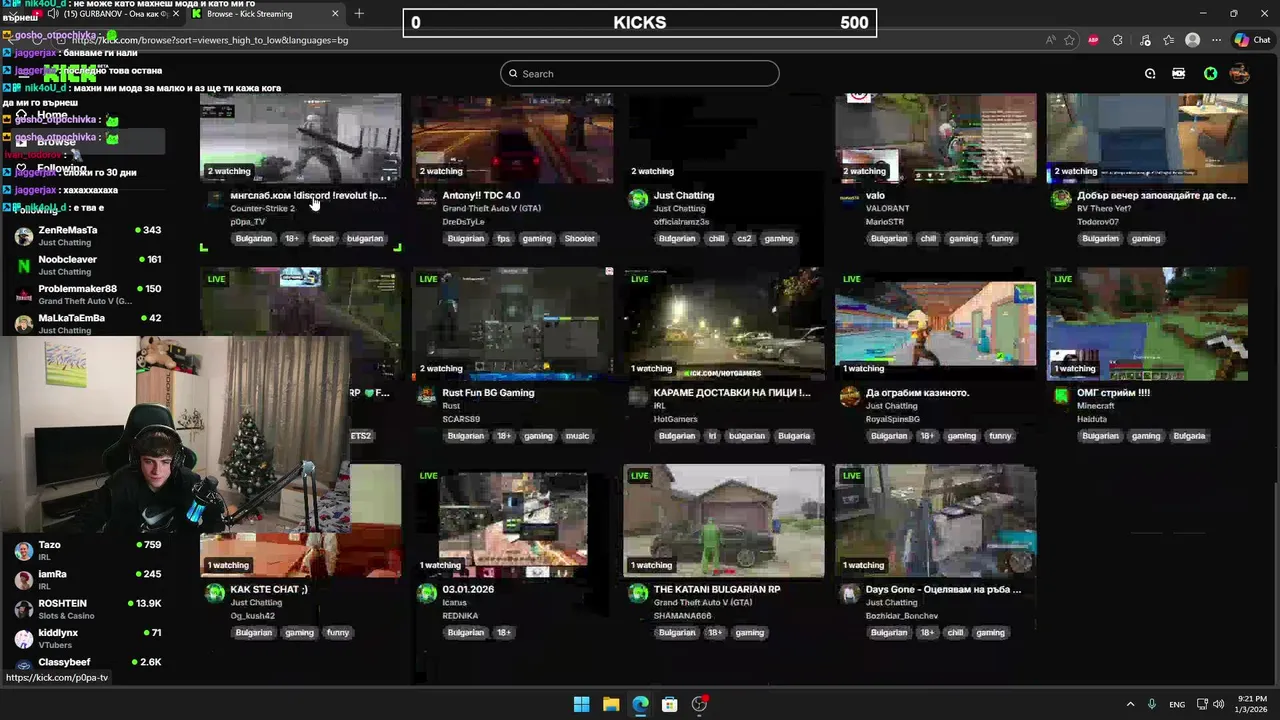Open the media control music icon
This screenshot has height=720, width=1280.
[1144, 40]
